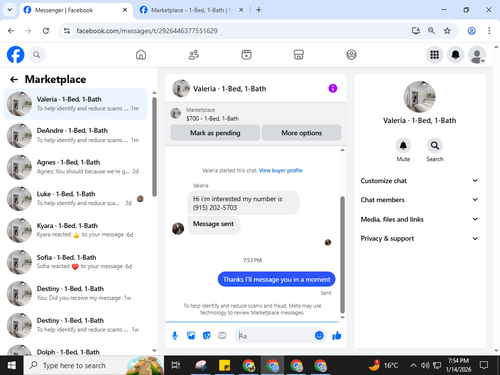Open the Windows Start menu
The height and width of the screenshot is (375, 500).
12,365
